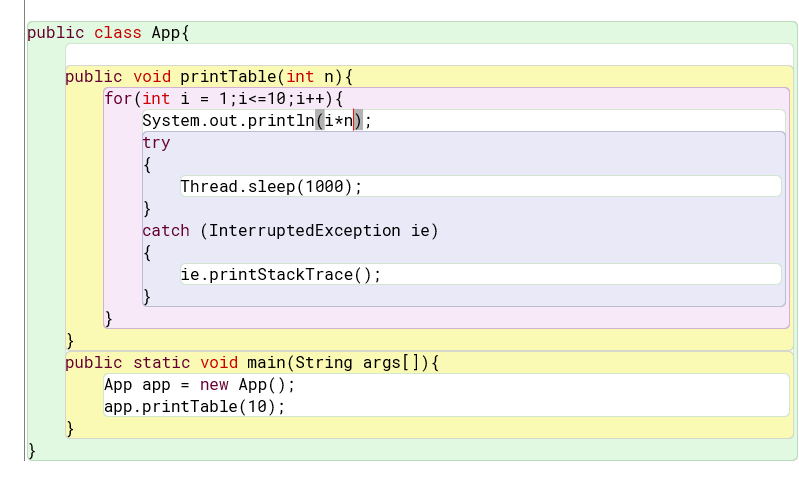Click the empty field slot above printTable
Viewport: 799px width, 492px height.
[429, 54]
